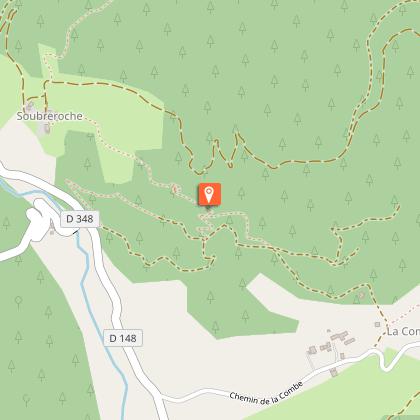Click the pink dotted path near La Combe
This screenshot has width=420, height=420.
click(404, 315)
